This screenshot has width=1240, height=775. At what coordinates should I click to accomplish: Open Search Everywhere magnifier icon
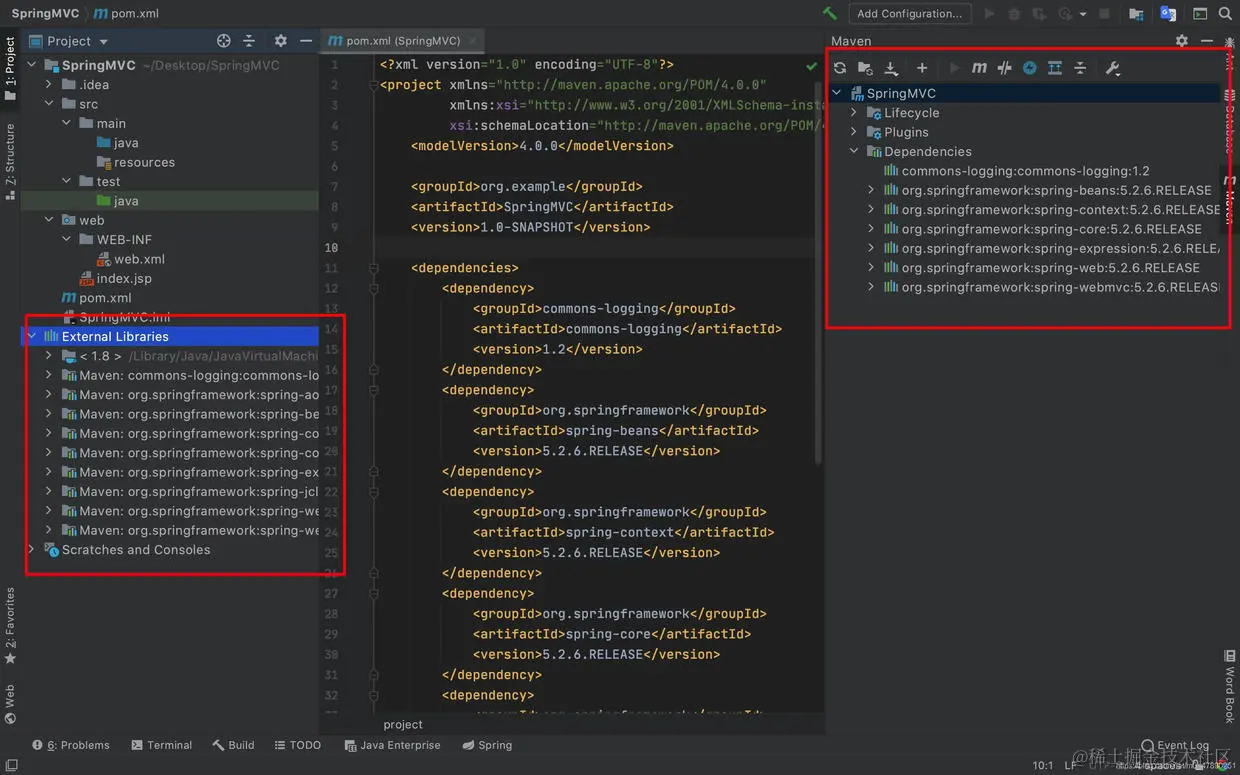tap(1226, 14)
